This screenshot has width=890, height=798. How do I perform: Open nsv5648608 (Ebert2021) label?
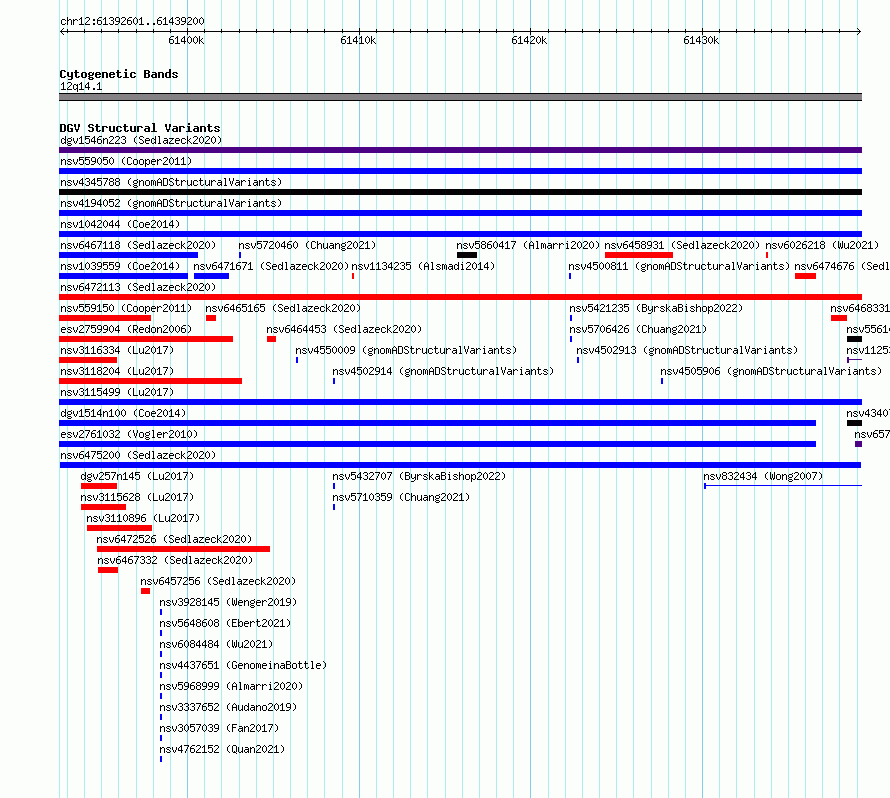click(x=225, y=623)
